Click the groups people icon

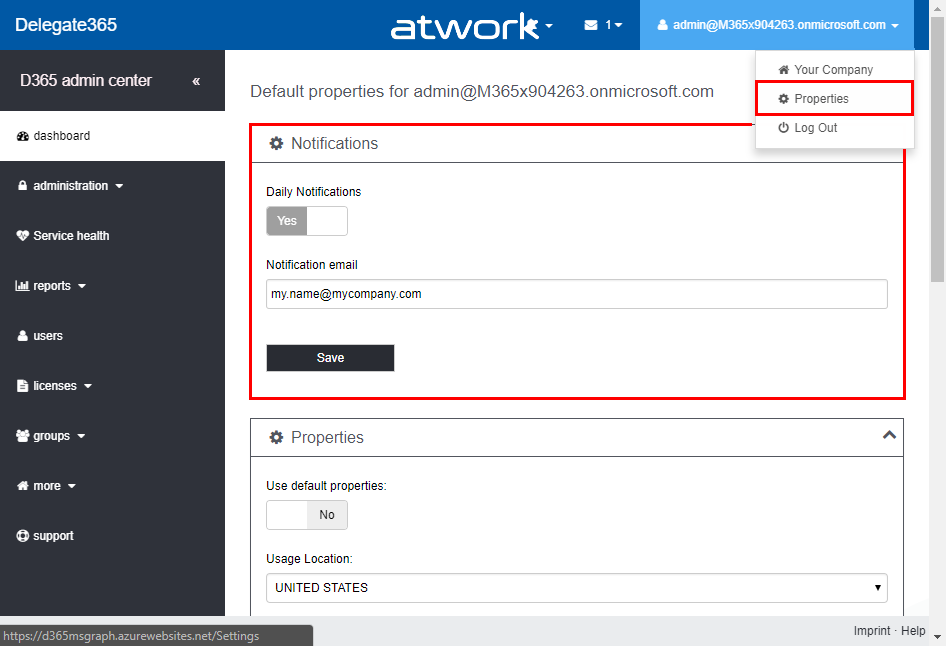23,435
